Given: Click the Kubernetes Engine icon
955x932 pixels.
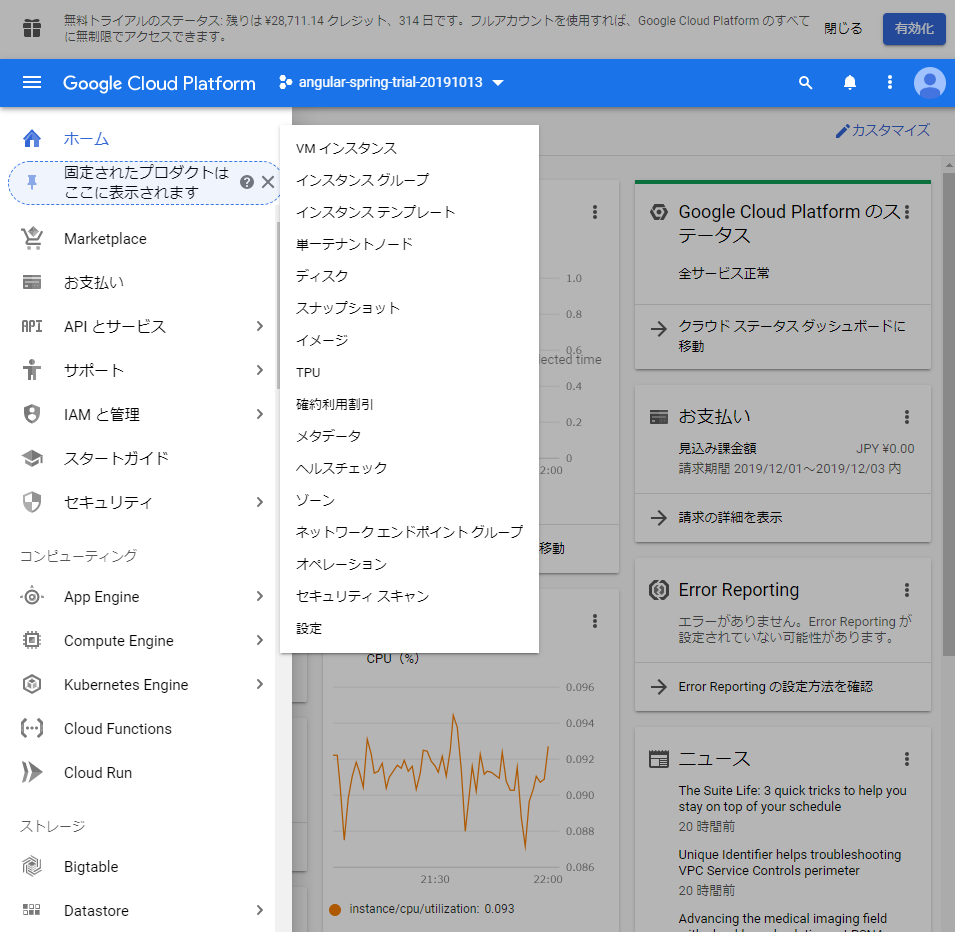Looking at the screenshot, I should [32, 684].
